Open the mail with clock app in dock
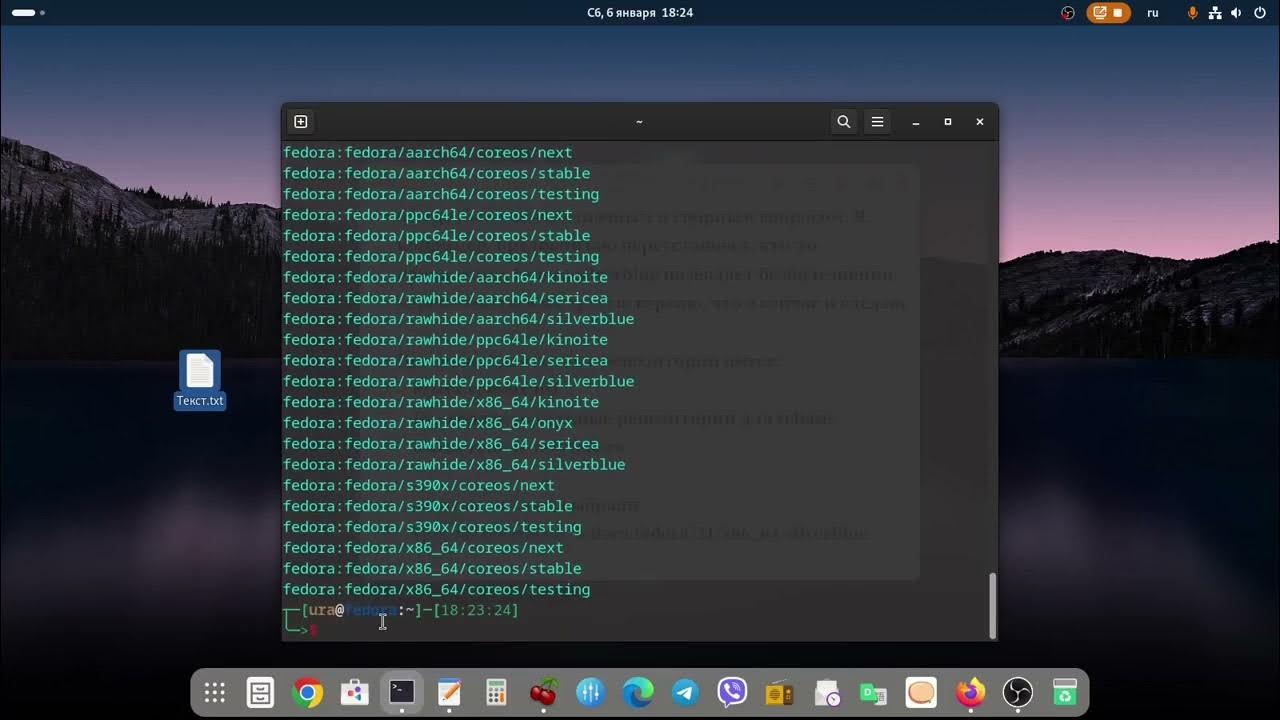The image size is (1280, 720). [x=827, y=692]
